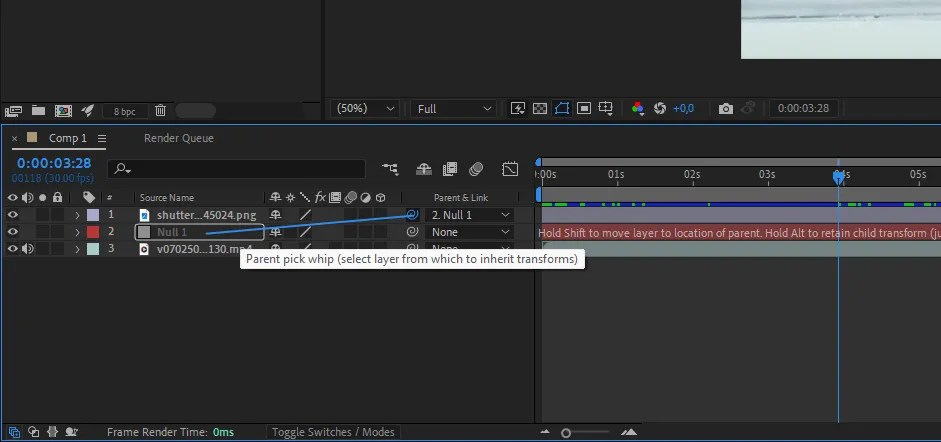Toggle shy switch on Null 1 layer
This screenshot has height=442, width=941.
pos(275,231)
